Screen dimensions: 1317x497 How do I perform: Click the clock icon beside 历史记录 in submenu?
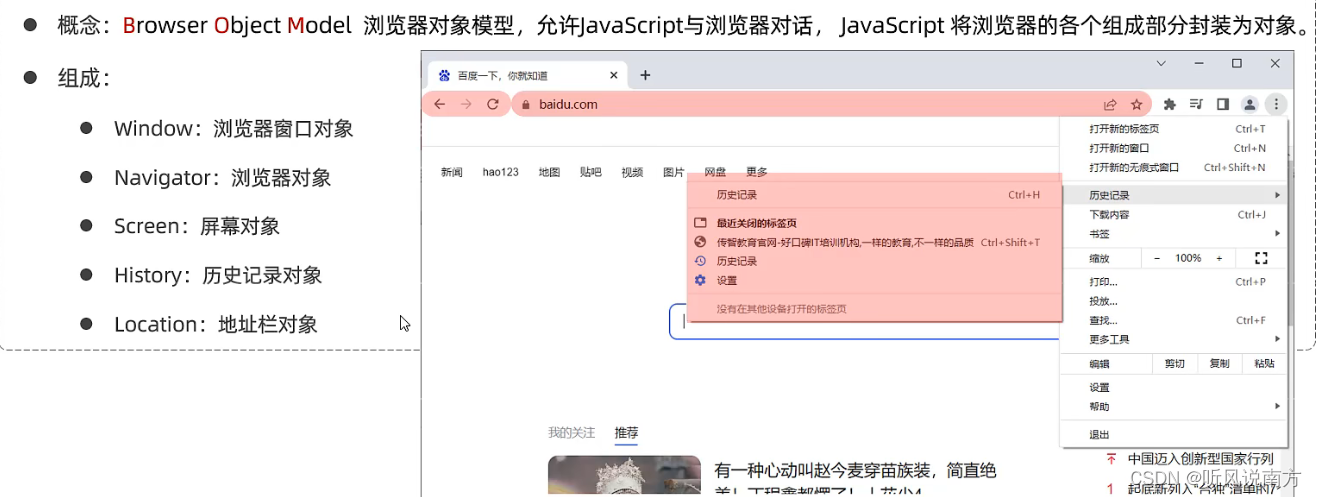[x=700, y=261]
